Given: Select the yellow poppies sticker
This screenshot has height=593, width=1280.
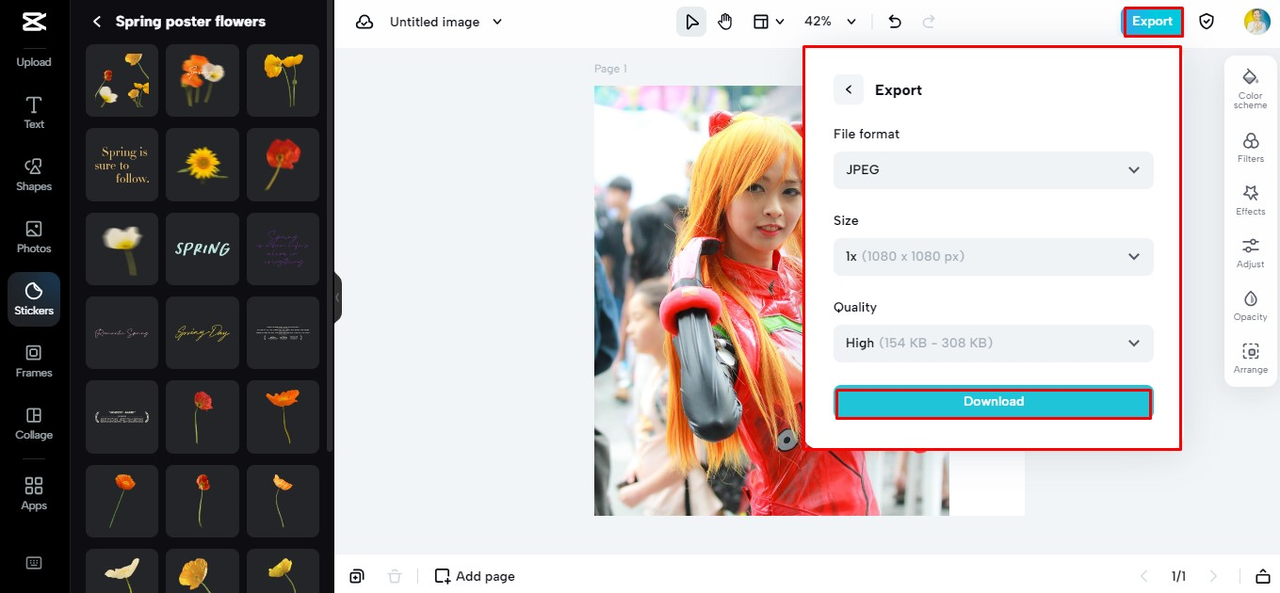Looking at the screenshot, I should (283, 80).
